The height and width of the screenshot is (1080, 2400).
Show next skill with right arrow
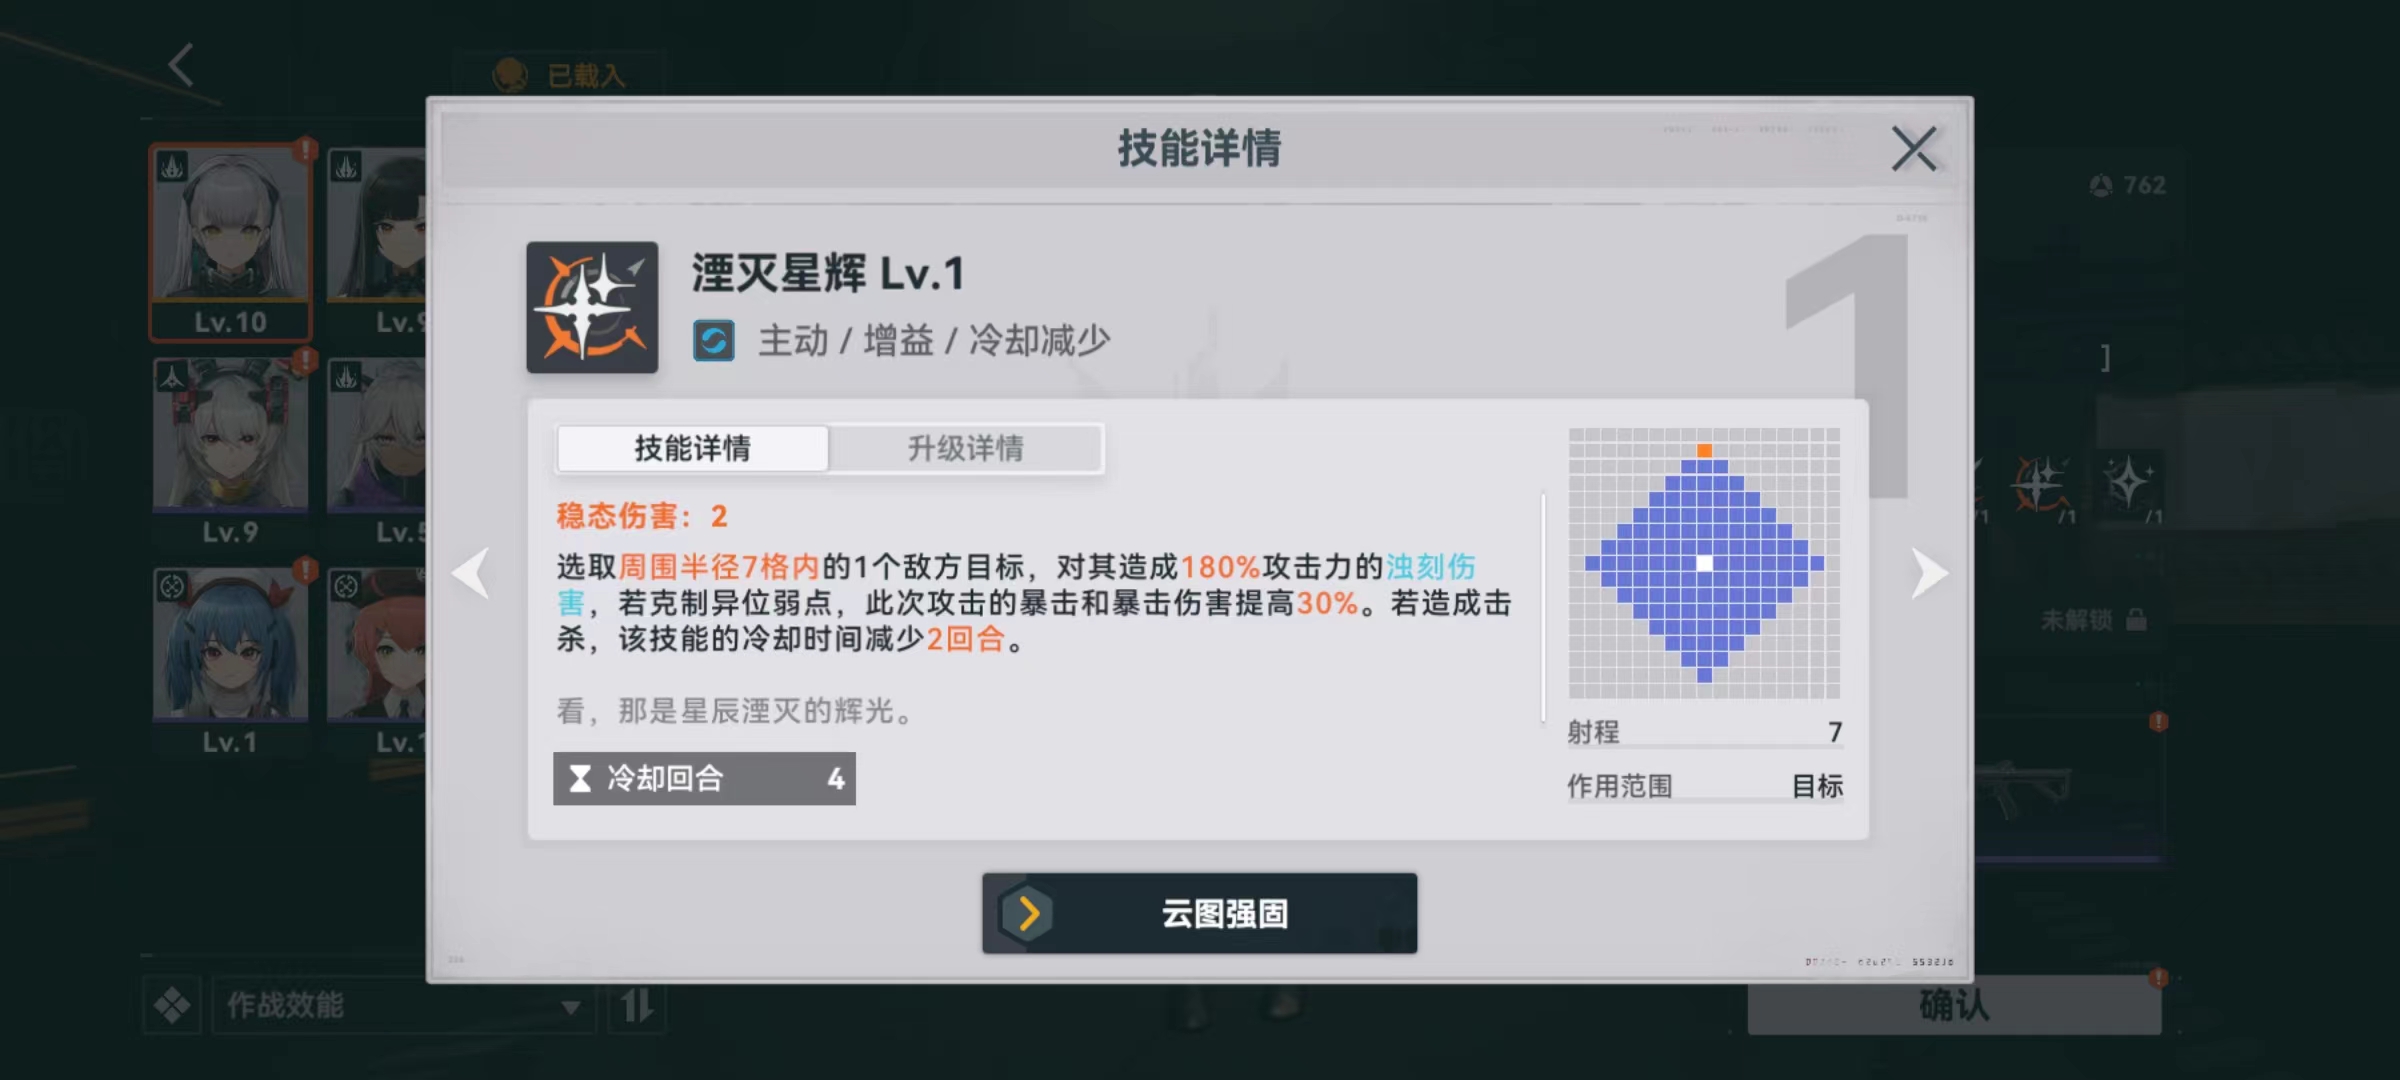coord(1929,573)
